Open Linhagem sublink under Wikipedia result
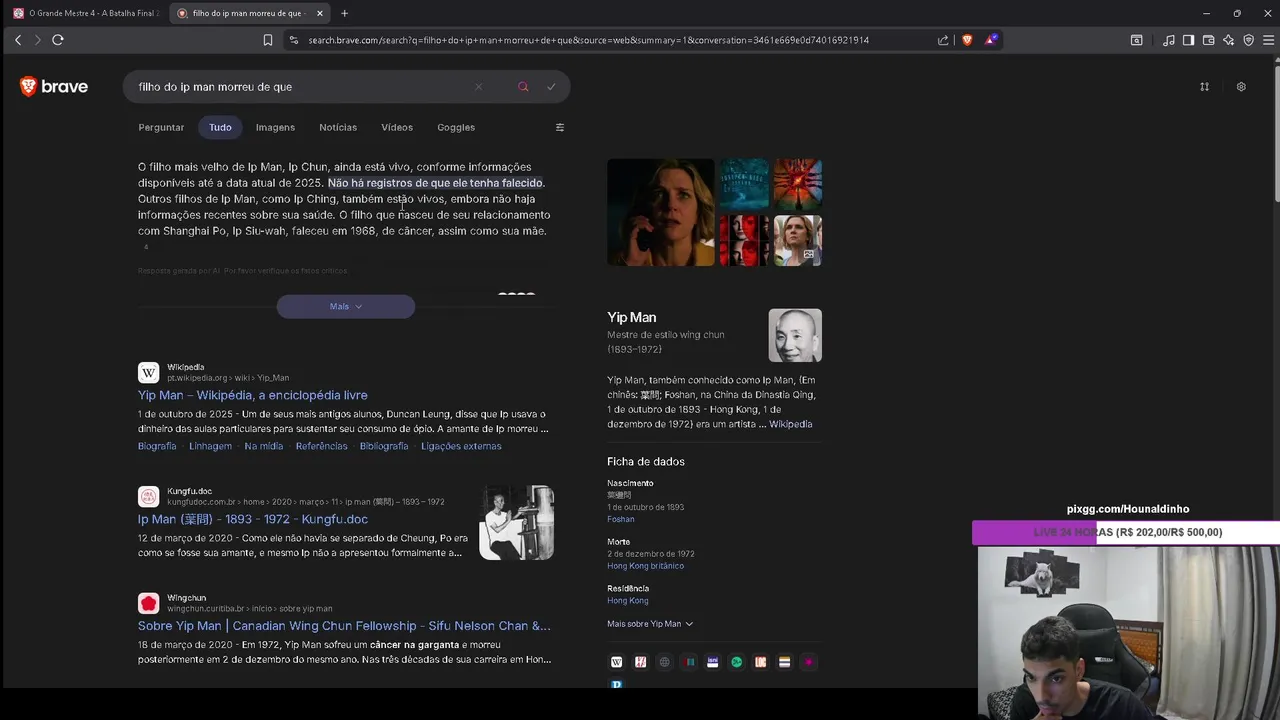The width and height of the screenshot is (1280, 720). pos(210,446)
